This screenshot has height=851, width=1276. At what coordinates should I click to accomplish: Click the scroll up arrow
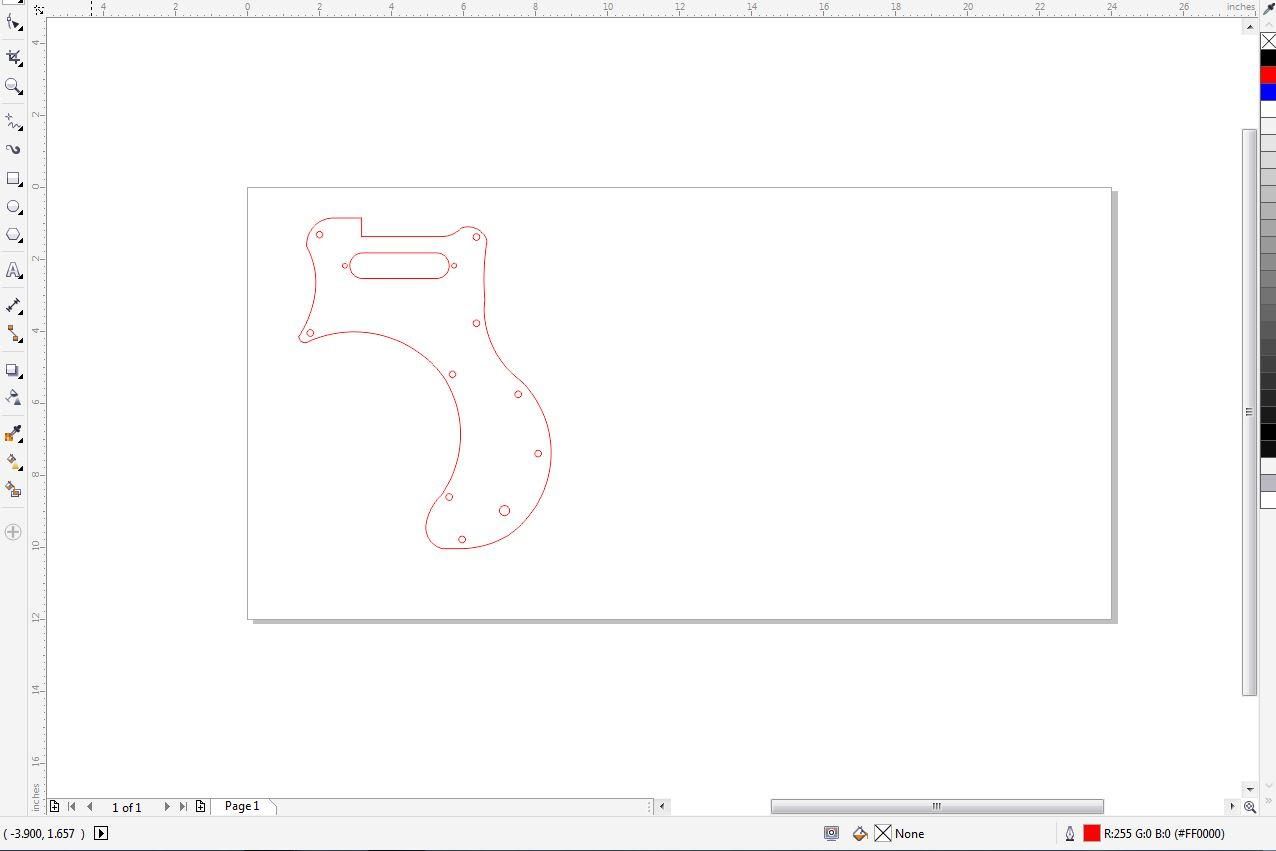(1250, 26)
